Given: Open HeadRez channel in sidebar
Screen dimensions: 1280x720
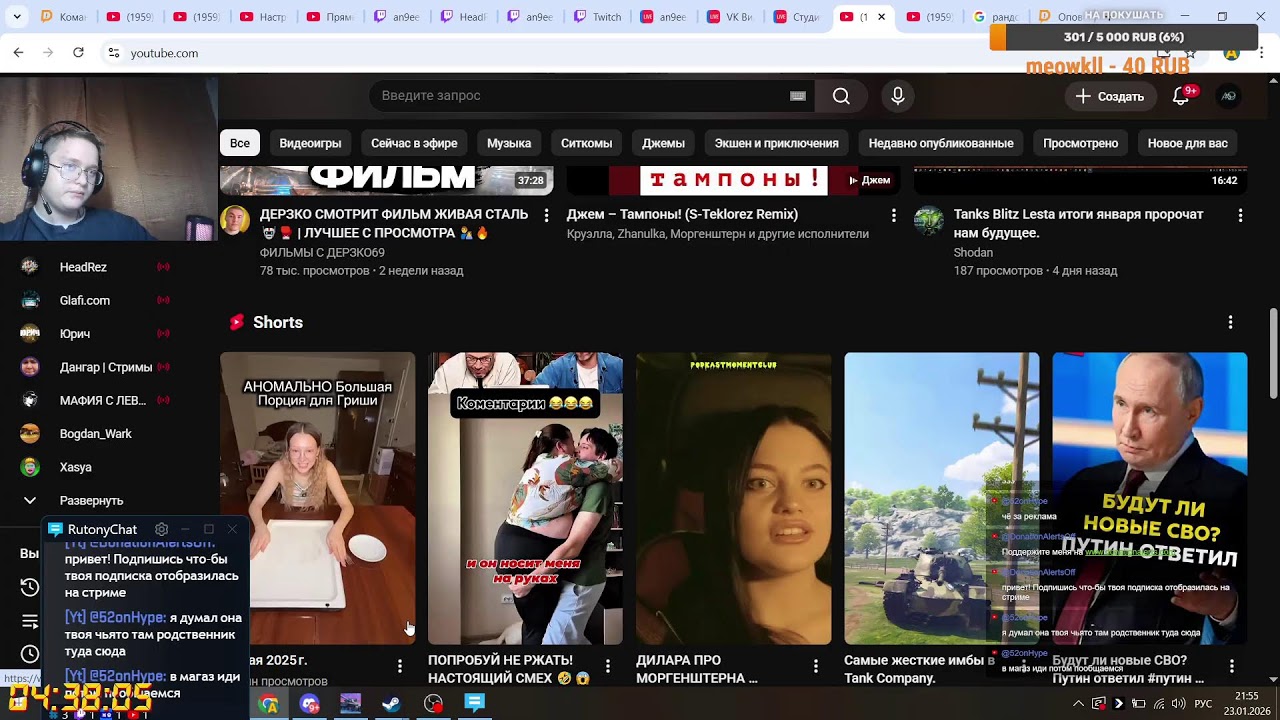Looking at the screenshot, I should tap(95, 267).
